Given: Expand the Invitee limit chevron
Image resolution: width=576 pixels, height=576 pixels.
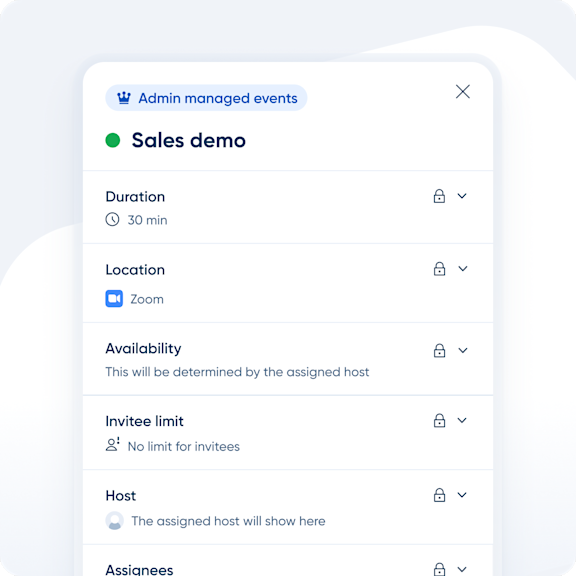Looking at the screenshot, I should pyautogui.click(x=462, y=420).
